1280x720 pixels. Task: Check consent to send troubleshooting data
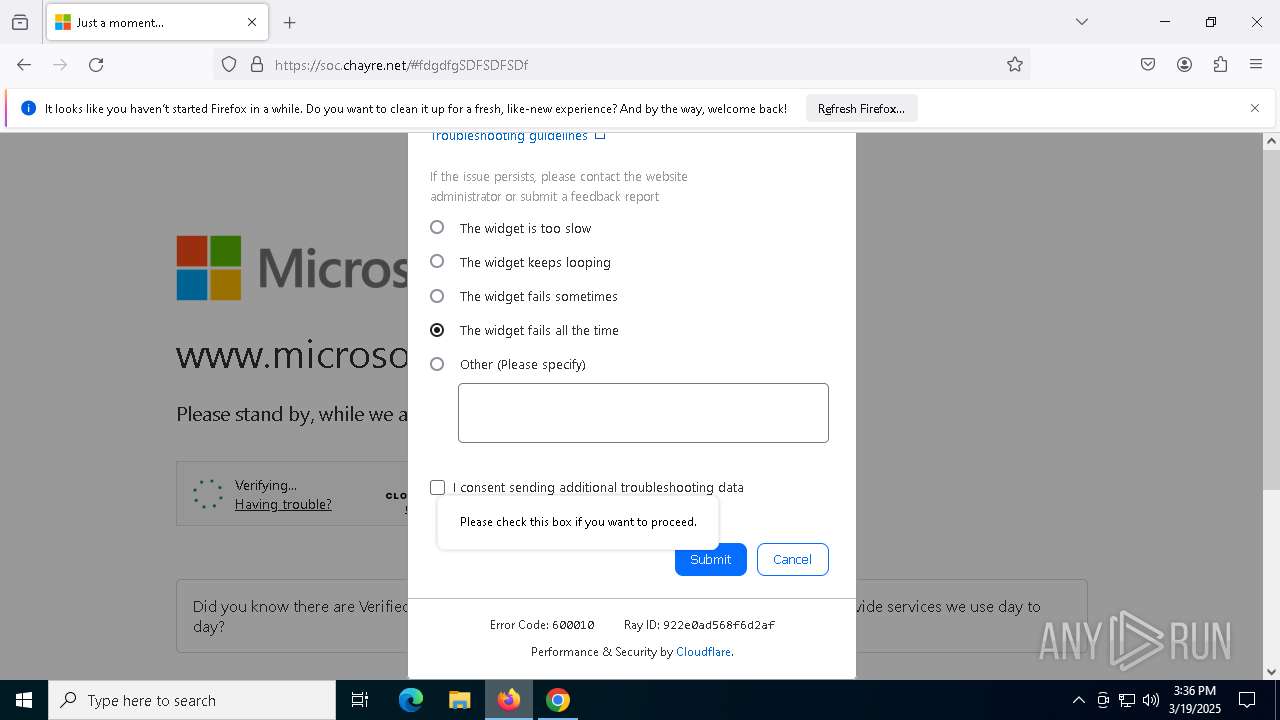tap(437, 487)
